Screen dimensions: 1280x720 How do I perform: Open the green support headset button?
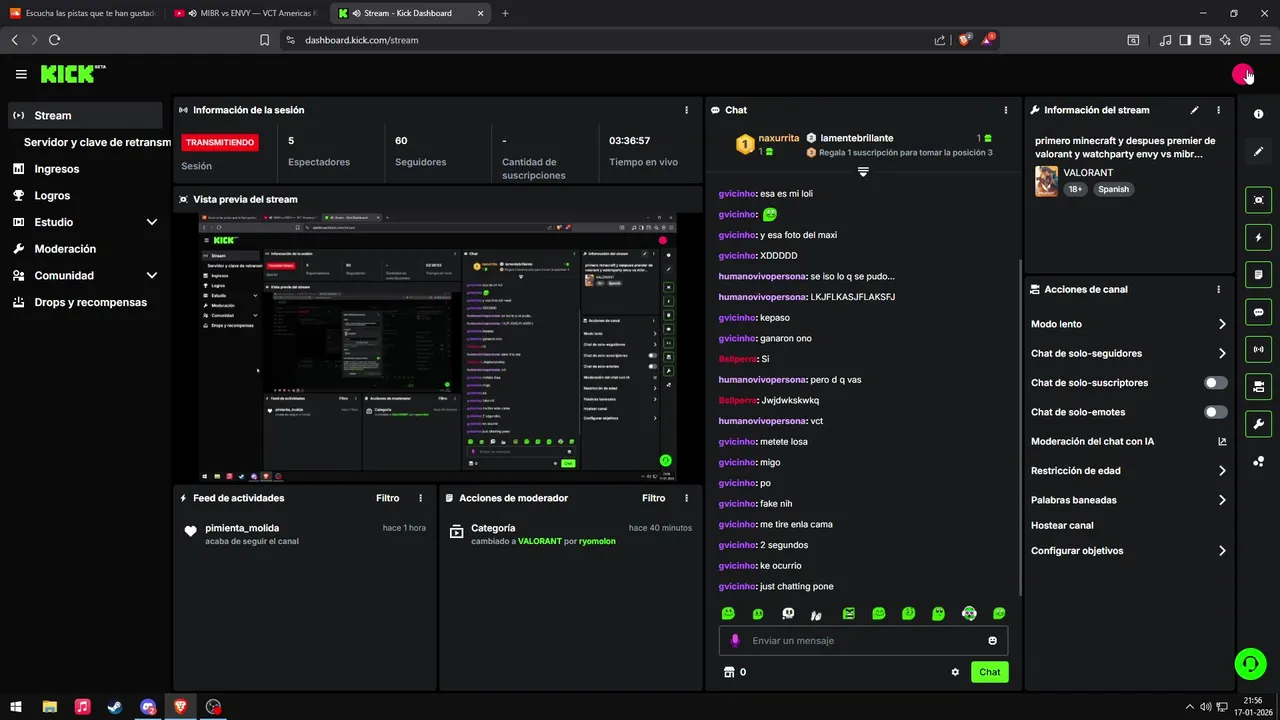1250,663
